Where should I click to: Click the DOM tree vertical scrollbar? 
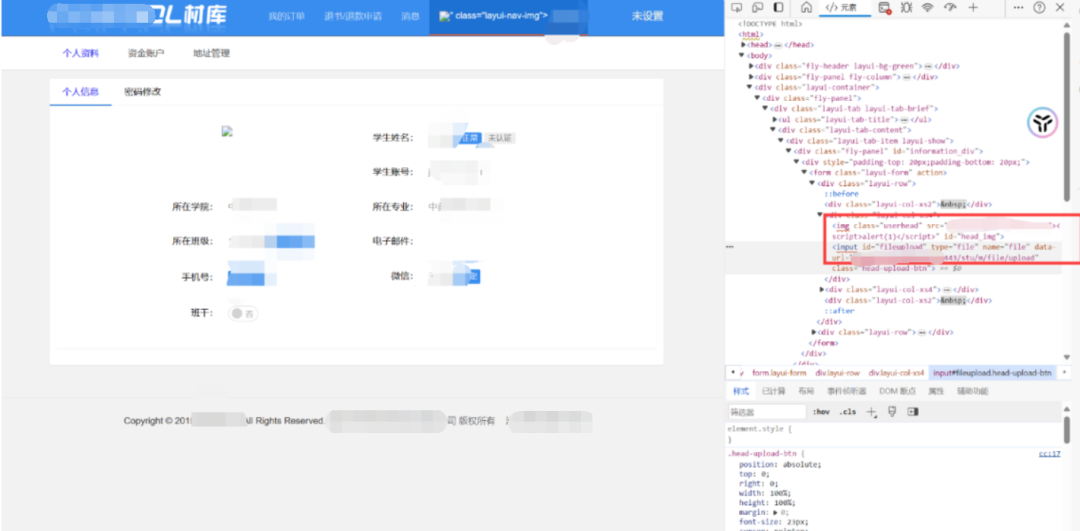click(x=1067, y=117)
